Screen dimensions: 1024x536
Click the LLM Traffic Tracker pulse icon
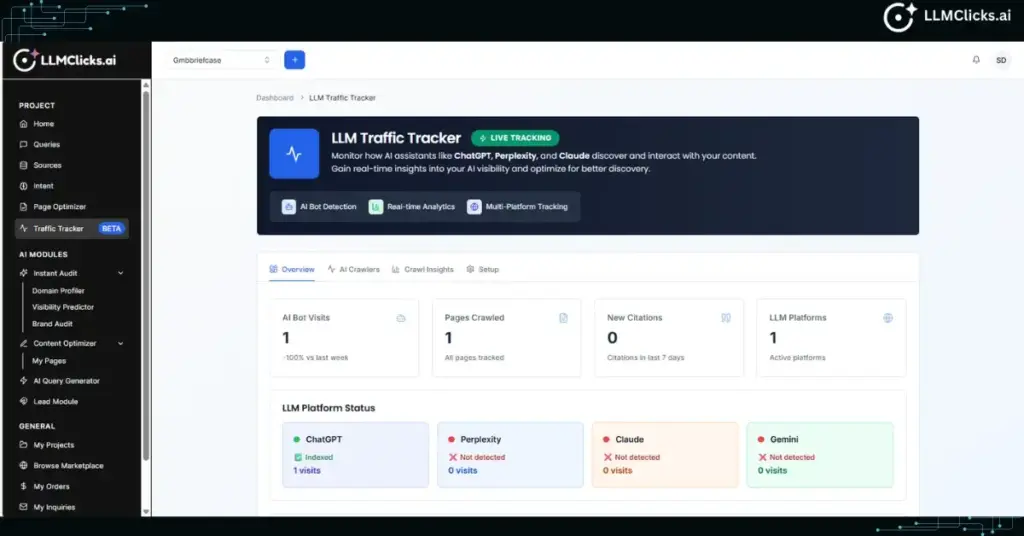pyautogui.click(x=295, y=154)
